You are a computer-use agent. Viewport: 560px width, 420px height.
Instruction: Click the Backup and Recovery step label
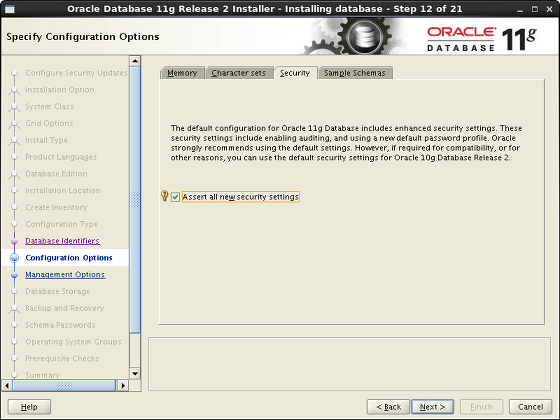pyautogui.click(x=65, y=308)
